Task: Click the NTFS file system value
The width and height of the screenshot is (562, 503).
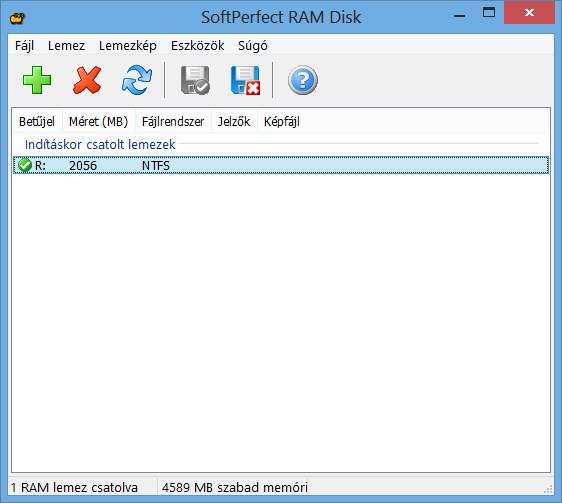Action: click(x=156, y=166)
